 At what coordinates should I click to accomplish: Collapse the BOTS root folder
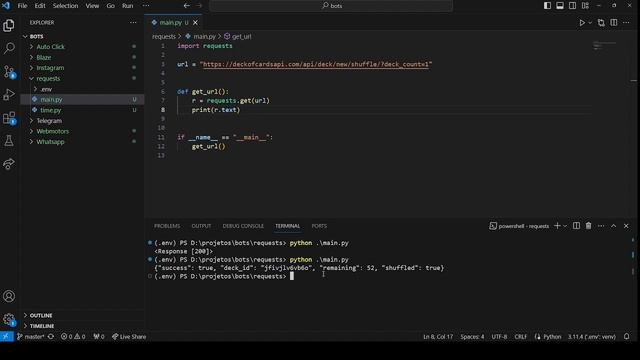tap(25, 36)
